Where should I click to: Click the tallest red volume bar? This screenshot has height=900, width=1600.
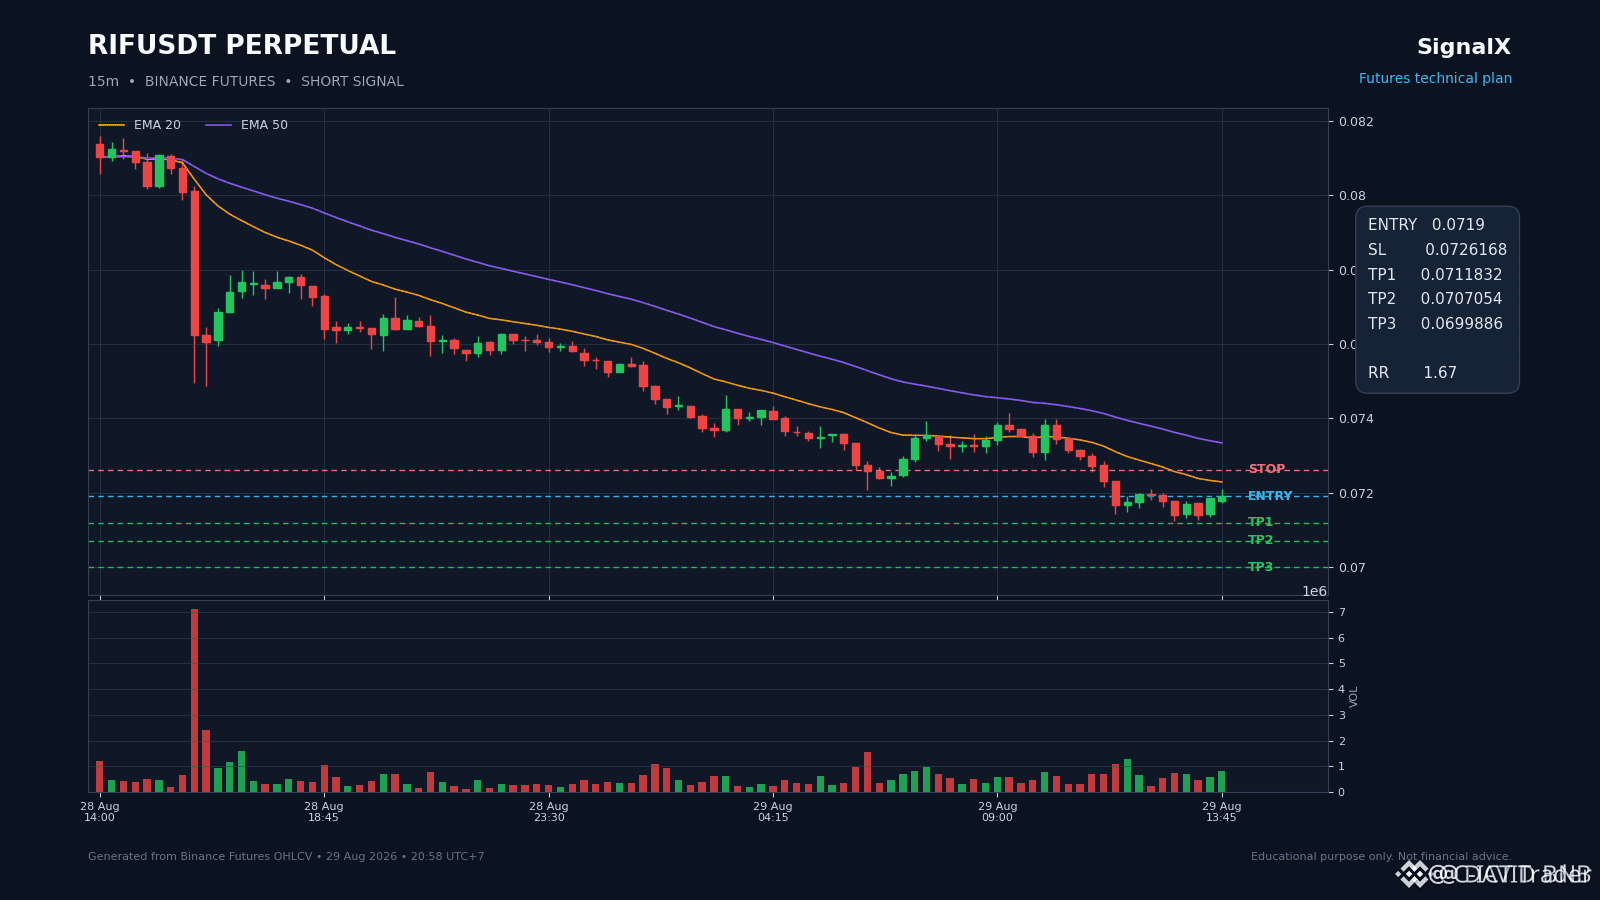click(x=194, y=701)
